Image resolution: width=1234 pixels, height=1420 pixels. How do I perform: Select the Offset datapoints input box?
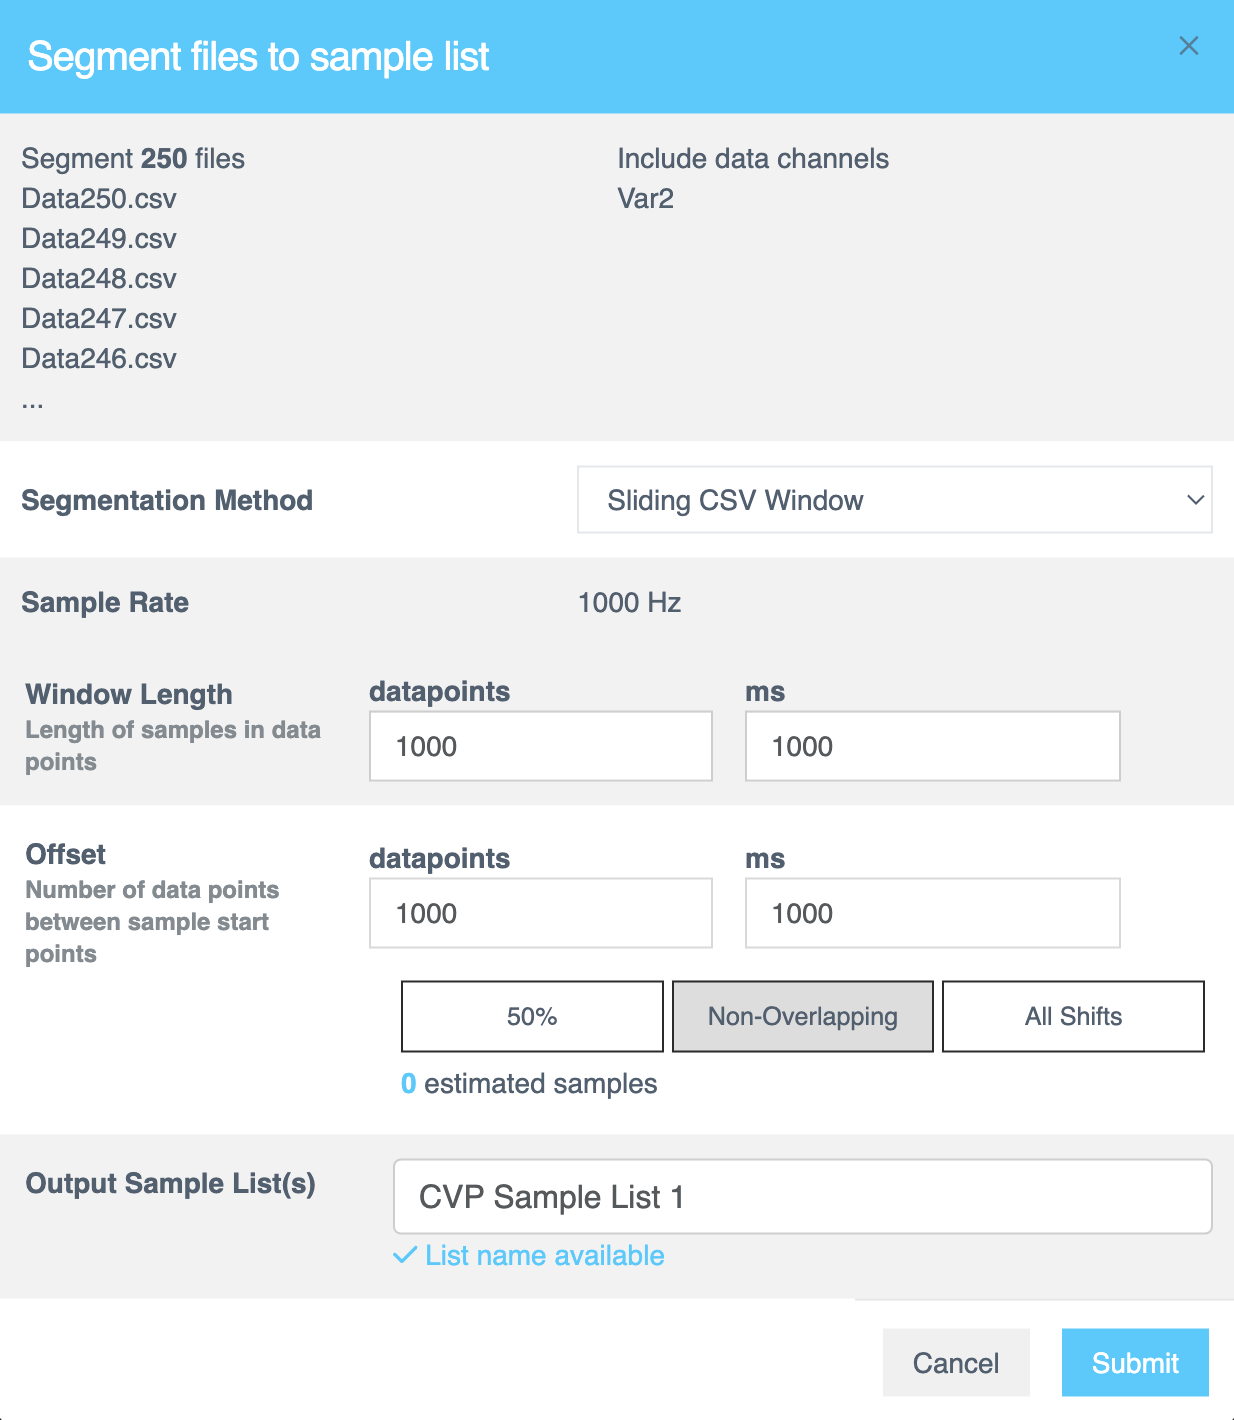[540, 913]
